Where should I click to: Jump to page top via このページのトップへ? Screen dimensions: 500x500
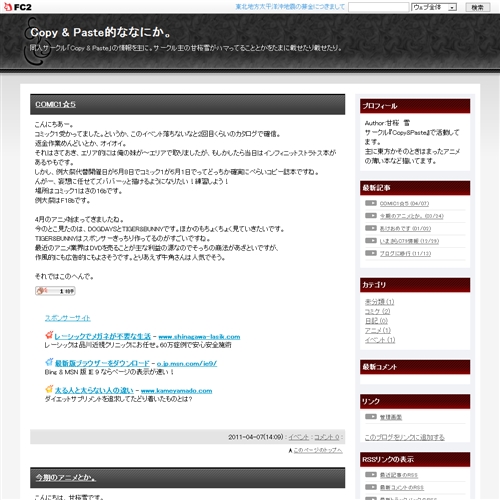(x=318, y=450)
